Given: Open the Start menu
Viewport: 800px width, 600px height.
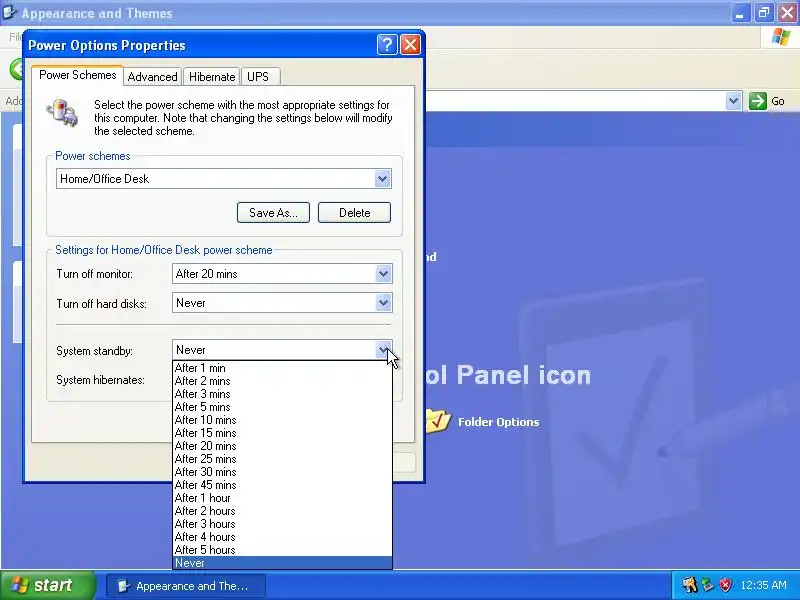Looking at the screenshot, I should [47, 585].
